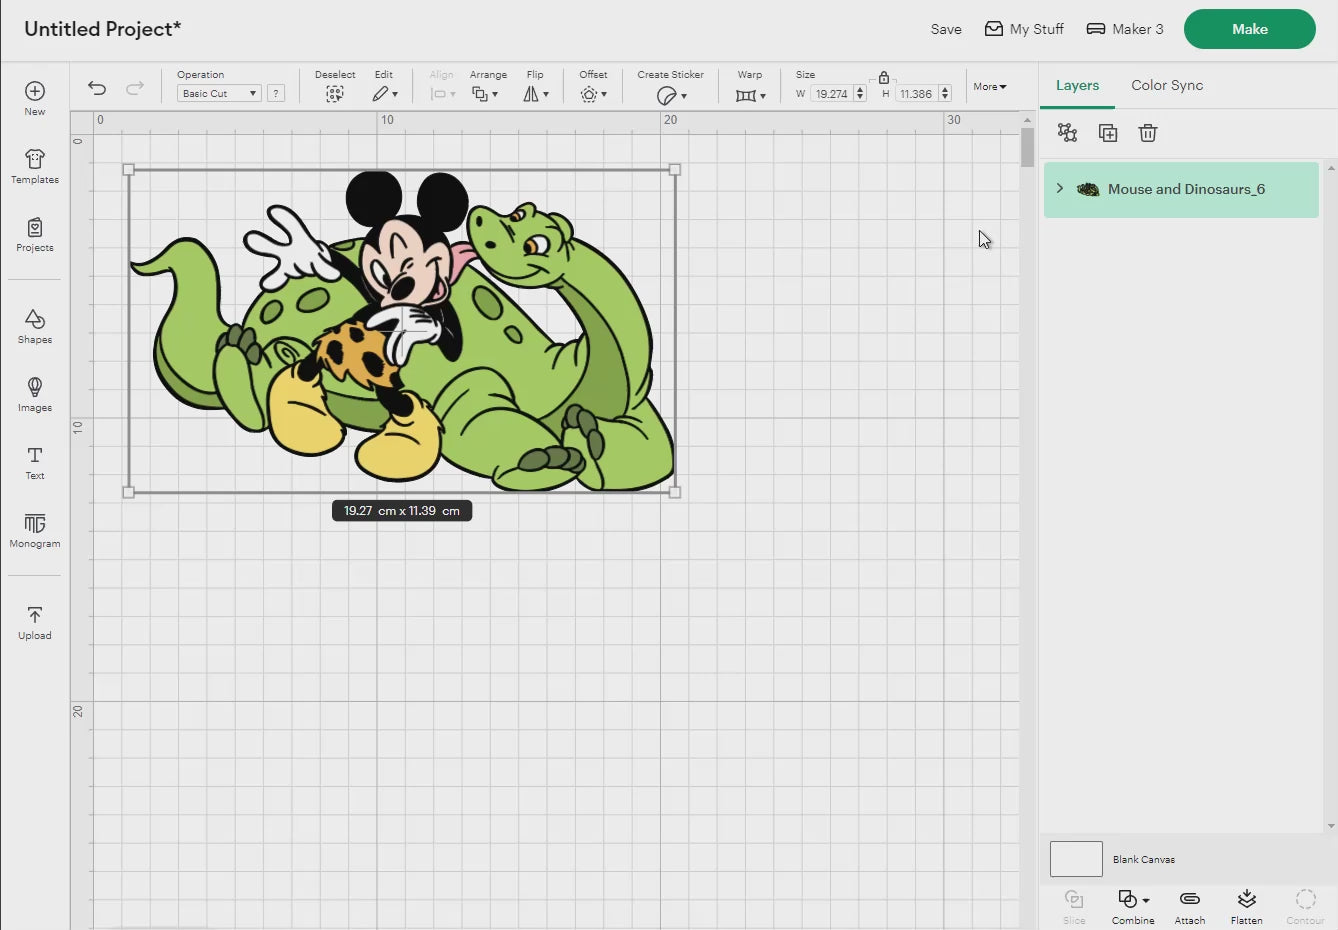Viewport: 1338px width, 930px height.
Task: Click the height input field
Action: pos(916,94)
